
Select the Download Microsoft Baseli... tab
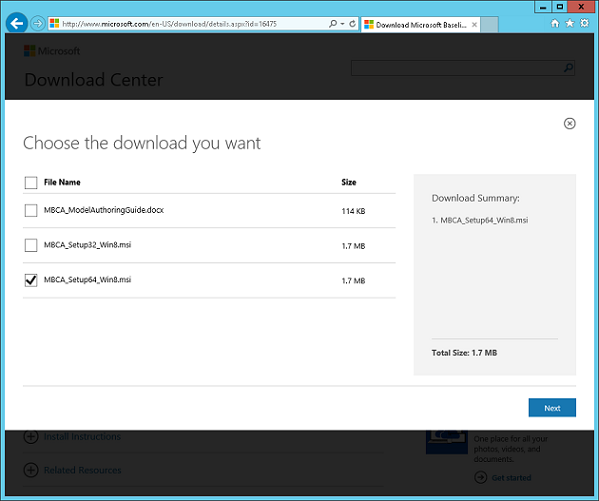pos(420,25)
